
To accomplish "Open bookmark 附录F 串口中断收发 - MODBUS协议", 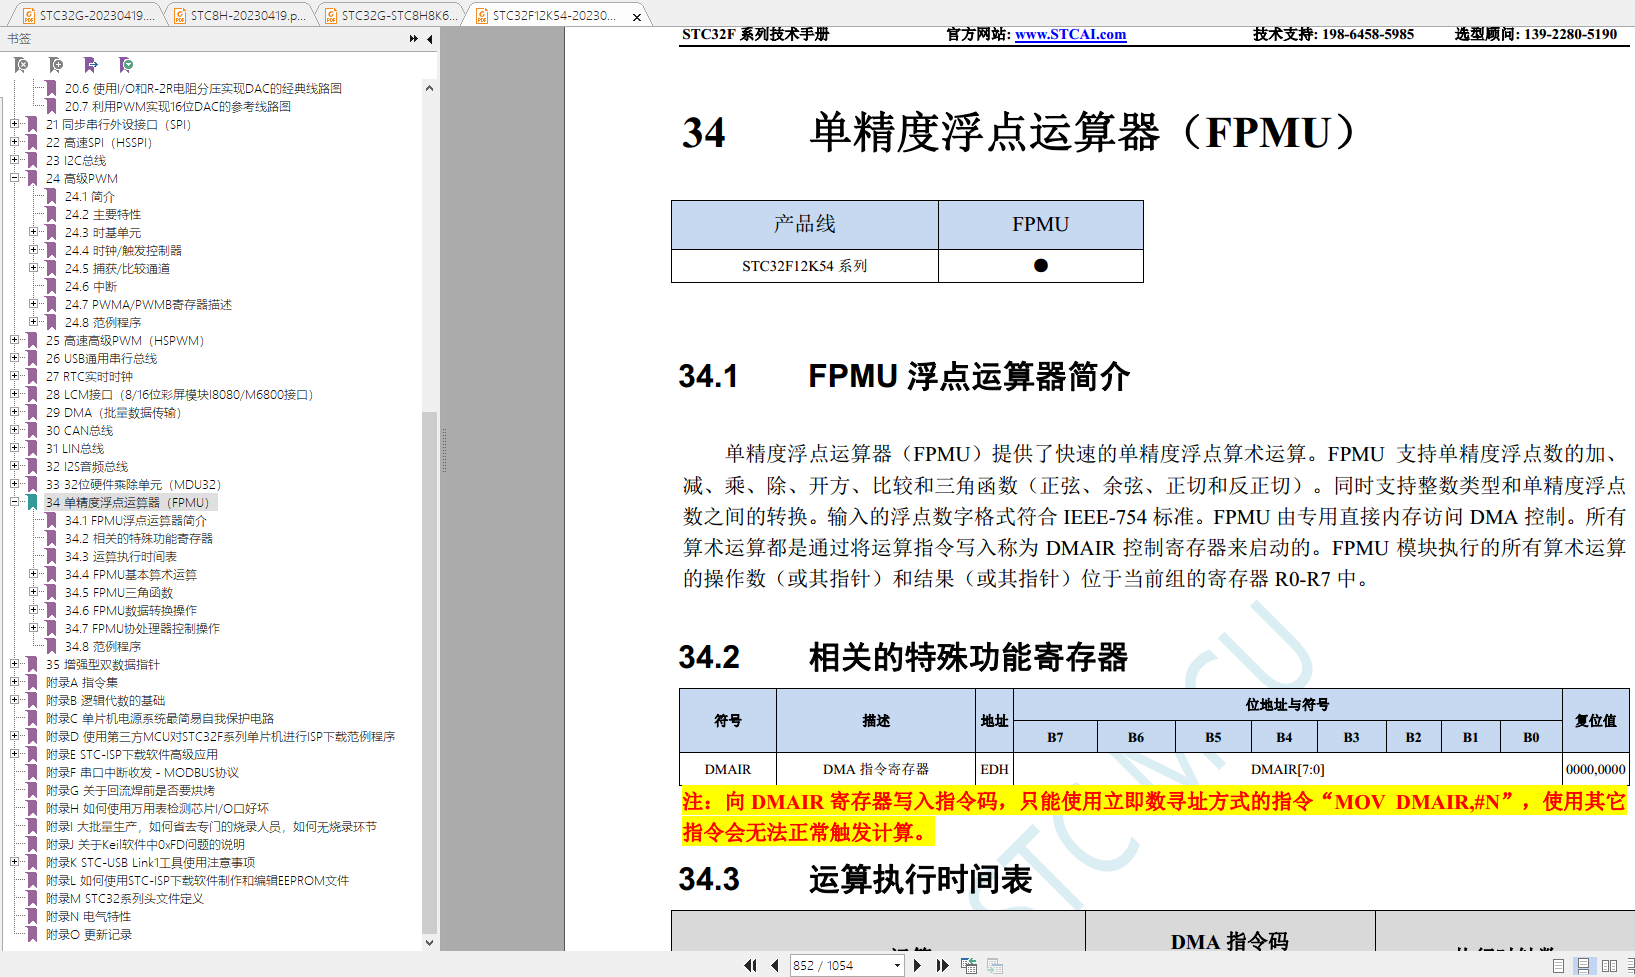I will click(142, 772).
